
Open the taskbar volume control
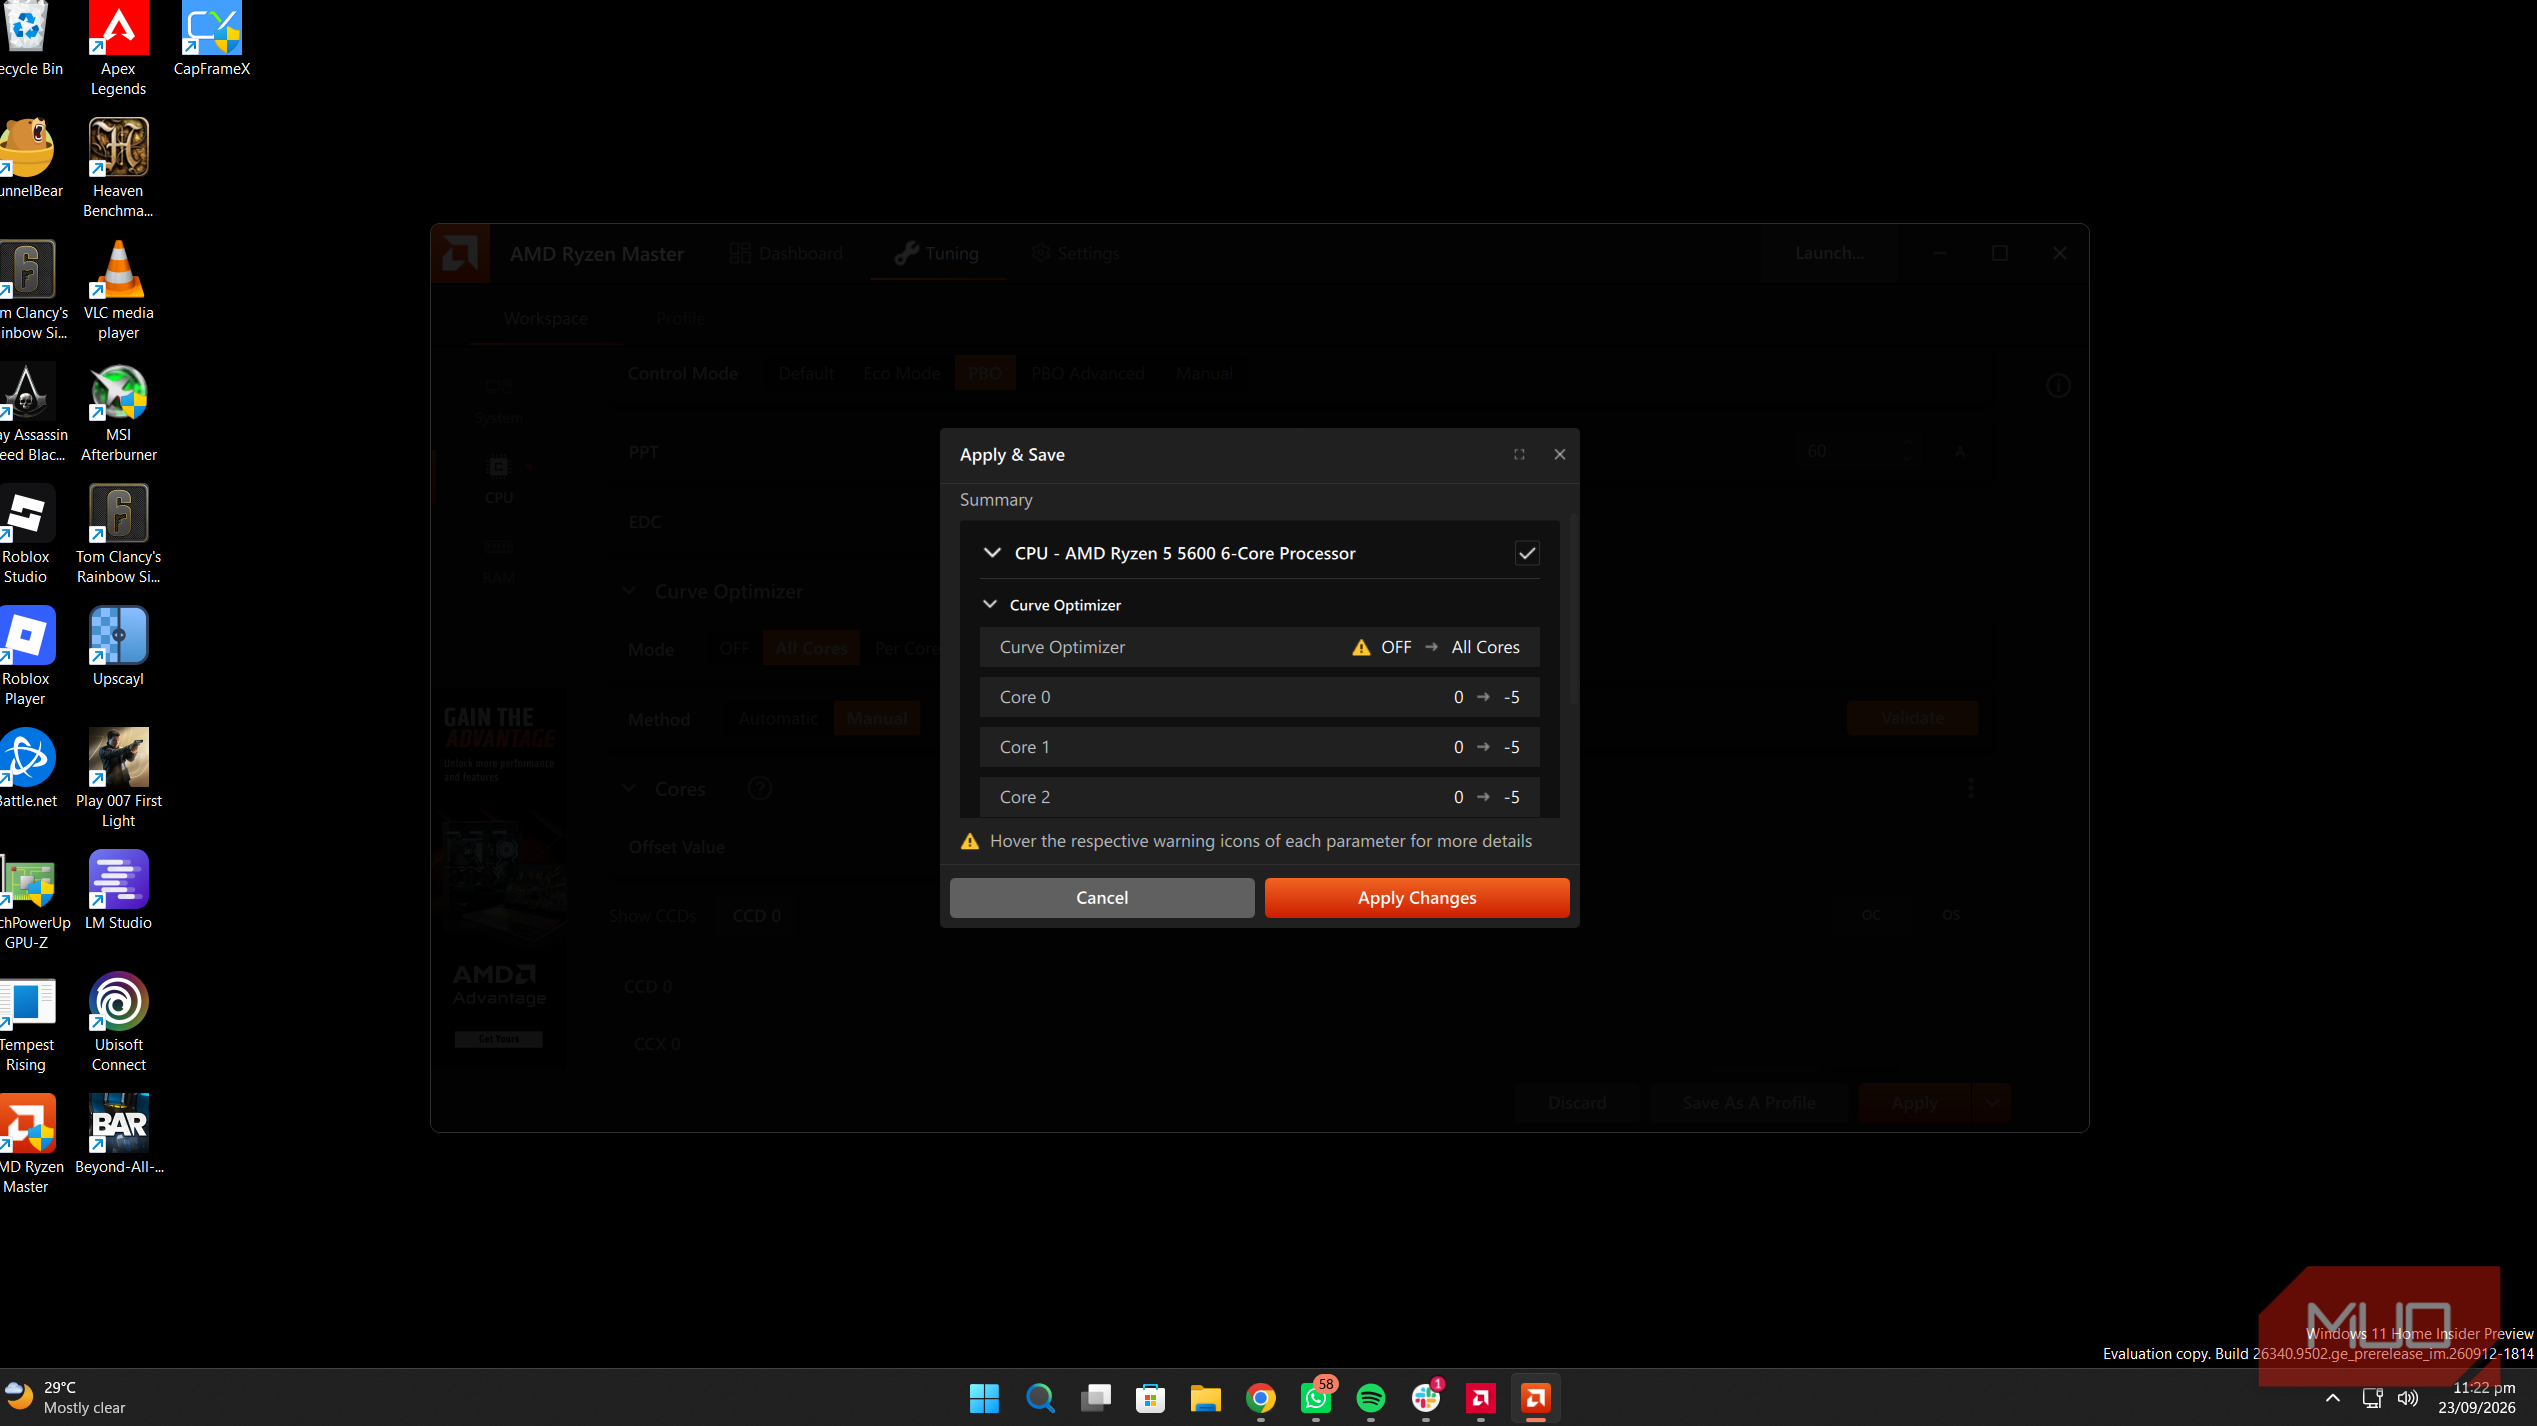click(2408, 1398)
